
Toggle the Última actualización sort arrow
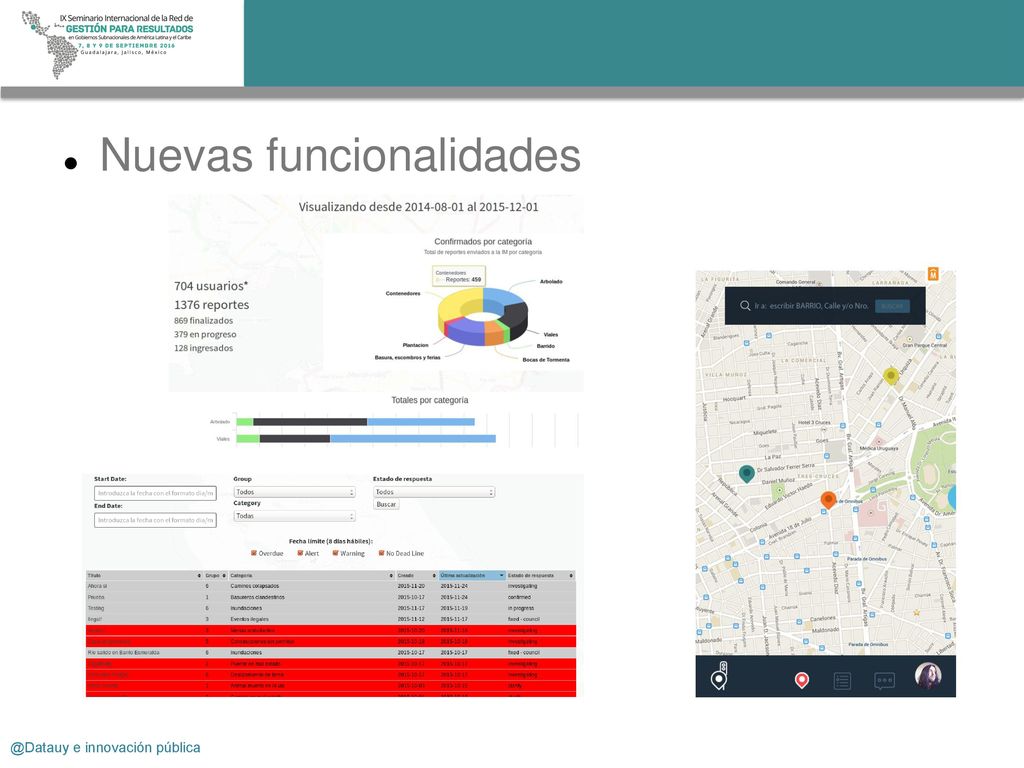point(502,575)
